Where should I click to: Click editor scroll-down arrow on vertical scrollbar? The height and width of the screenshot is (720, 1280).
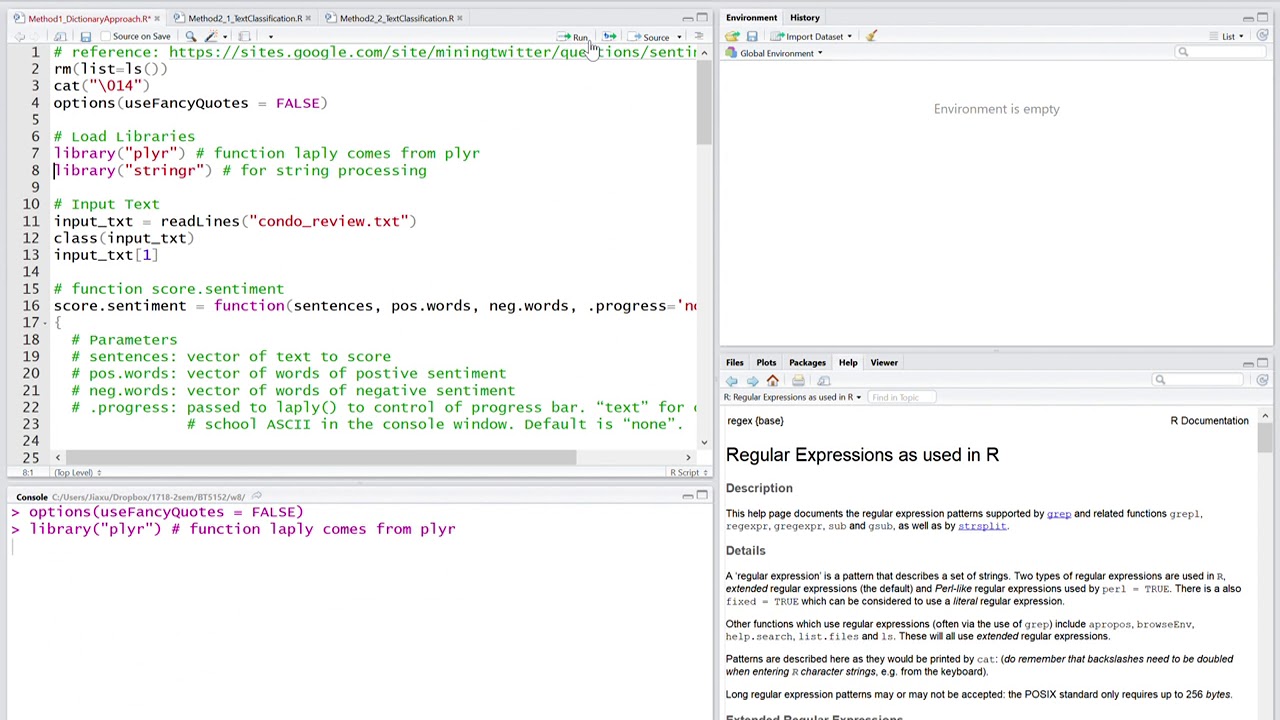tap(704, 442)
